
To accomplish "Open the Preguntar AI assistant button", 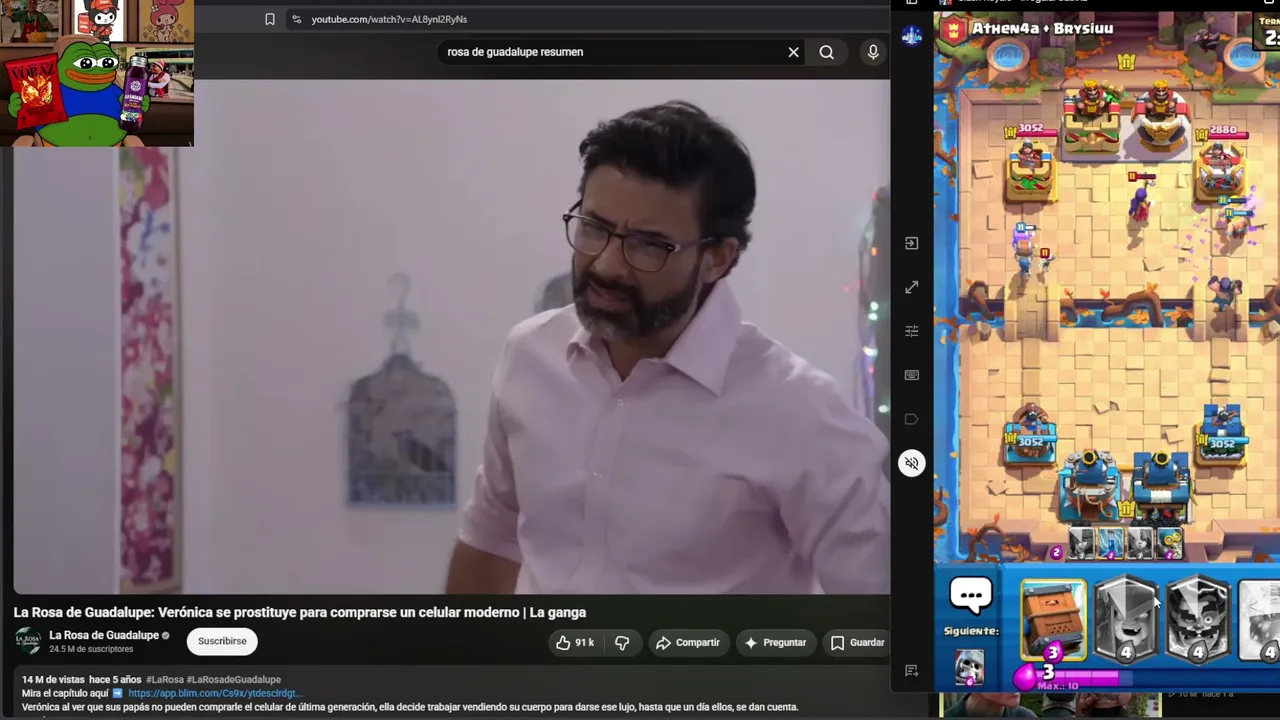I will [775, 642].
